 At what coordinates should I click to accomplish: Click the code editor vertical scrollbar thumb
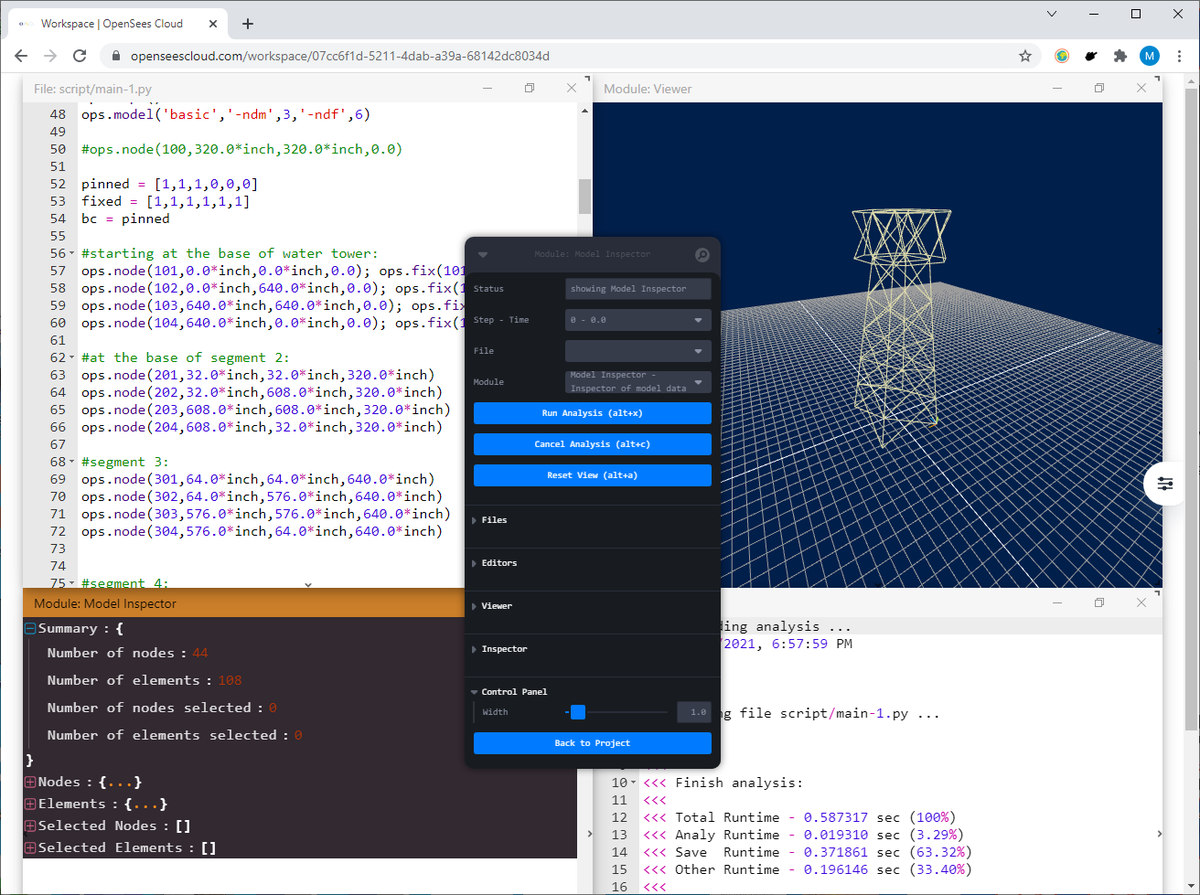click(x=584, y=196)
